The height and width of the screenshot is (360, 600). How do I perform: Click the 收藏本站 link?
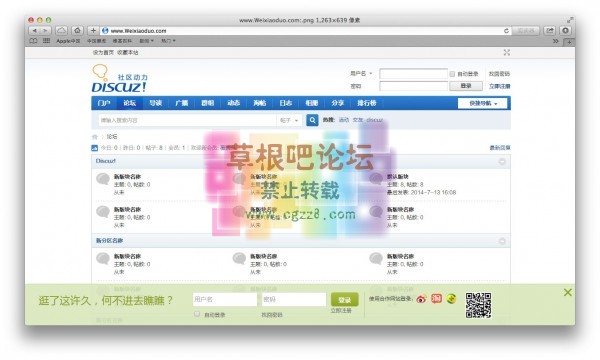[x=128, y=52]
